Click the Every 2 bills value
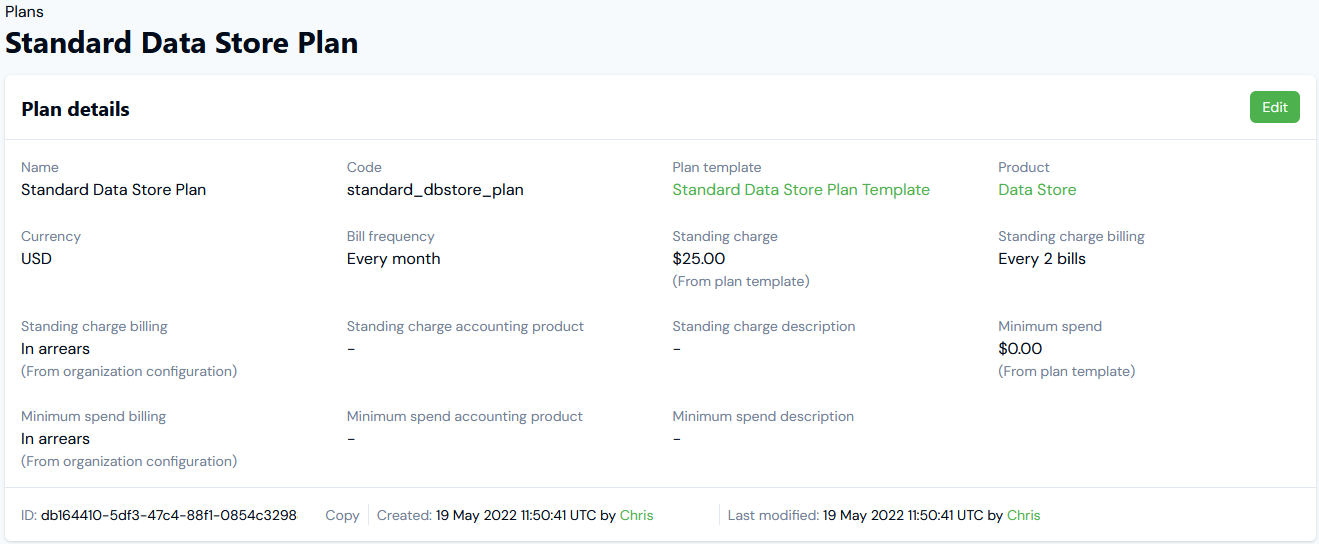 coord(1042,259)
